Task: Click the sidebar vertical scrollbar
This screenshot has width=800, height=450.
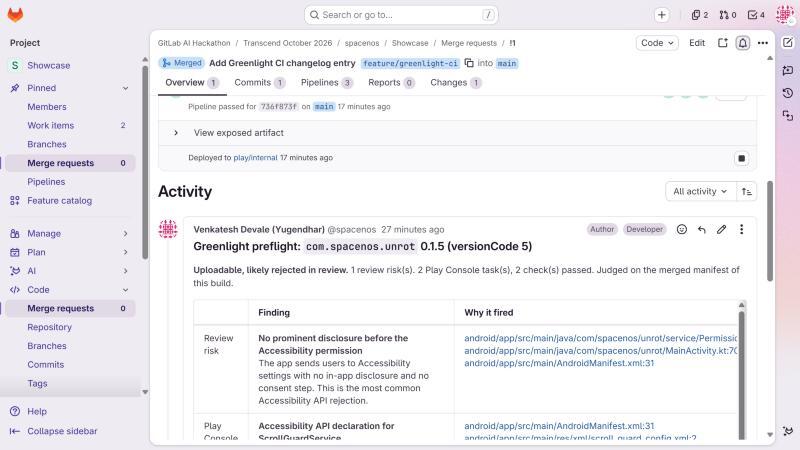Action: [x=145, y=163]
